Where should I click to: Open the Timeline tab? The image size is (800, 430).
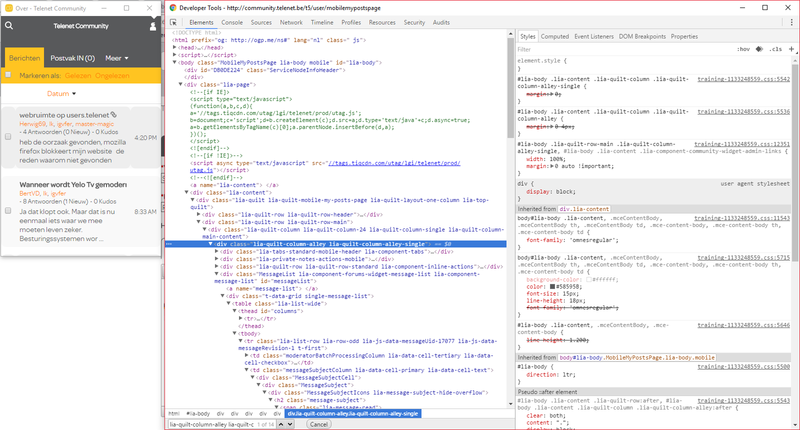click(322, 22)
